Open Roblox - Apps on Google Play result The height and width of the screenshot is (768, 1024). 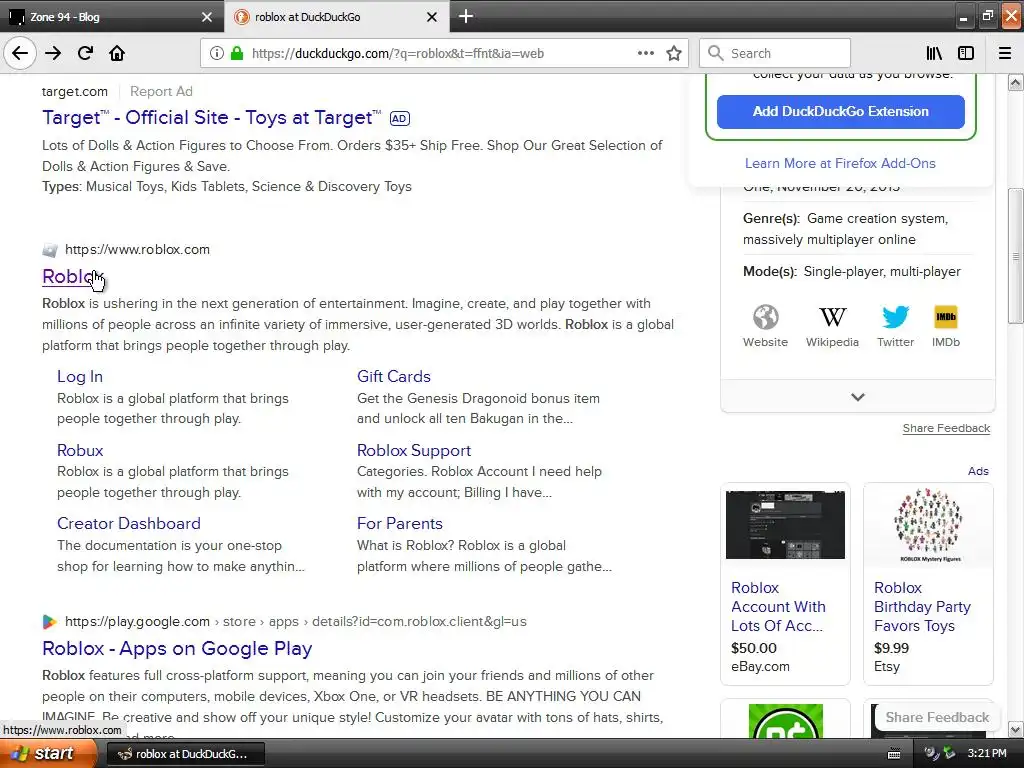tap(177, 648)
